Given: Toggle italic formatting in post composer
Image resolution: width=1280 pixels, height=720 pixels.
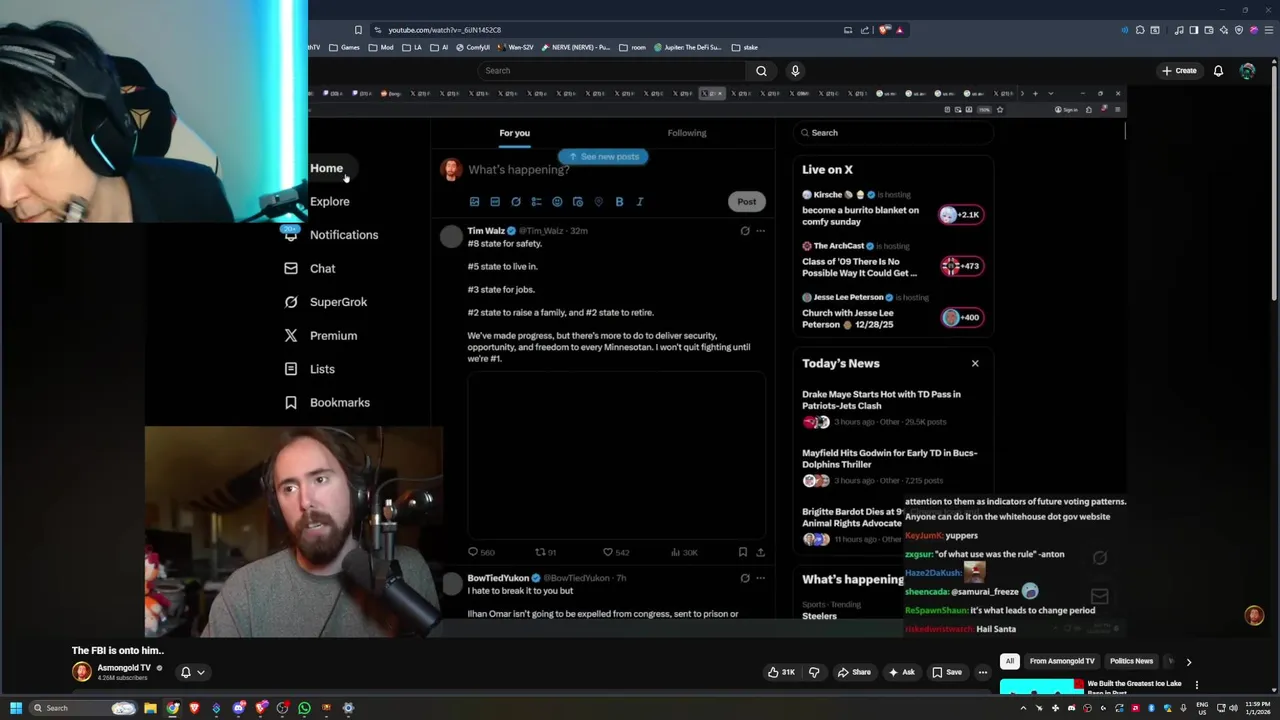Looking at the screenshot, I should pos(640,202).
